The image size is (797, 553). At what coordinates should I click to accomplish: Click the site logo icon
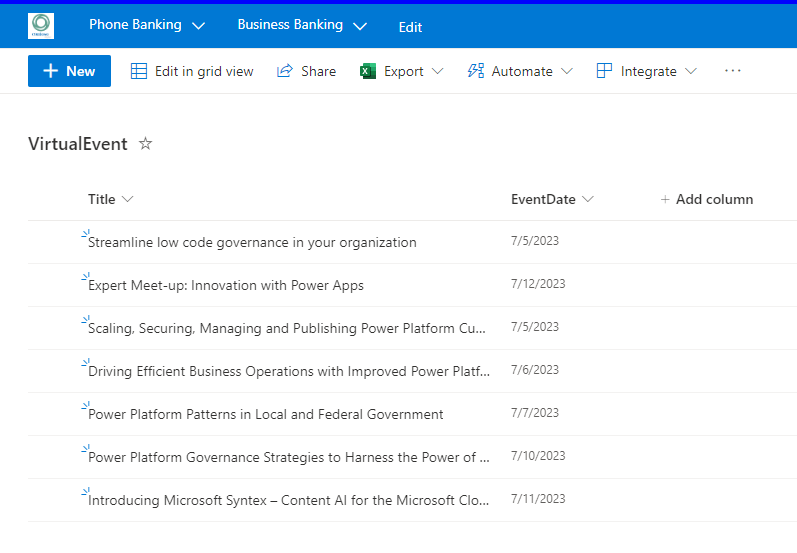click(41, 26)
